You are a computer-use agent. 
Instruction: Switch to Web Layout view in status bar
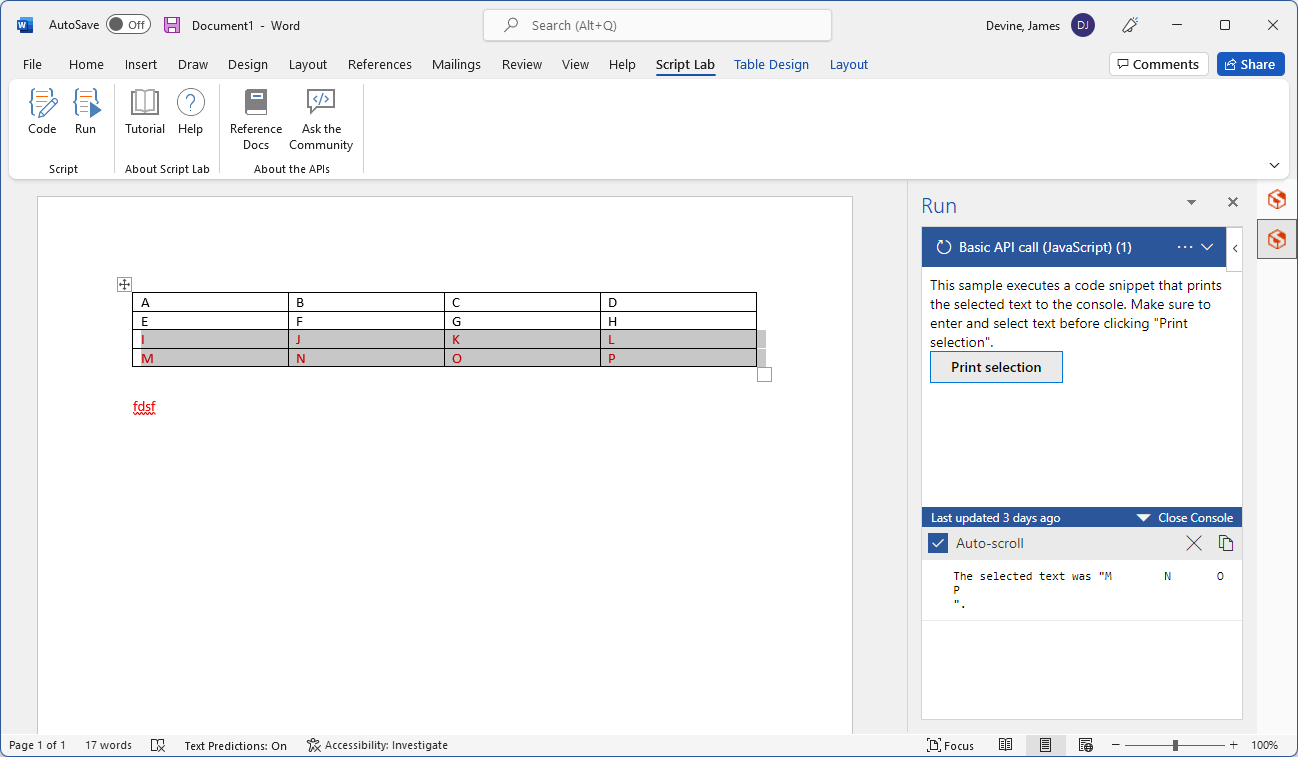(1086, 744)
